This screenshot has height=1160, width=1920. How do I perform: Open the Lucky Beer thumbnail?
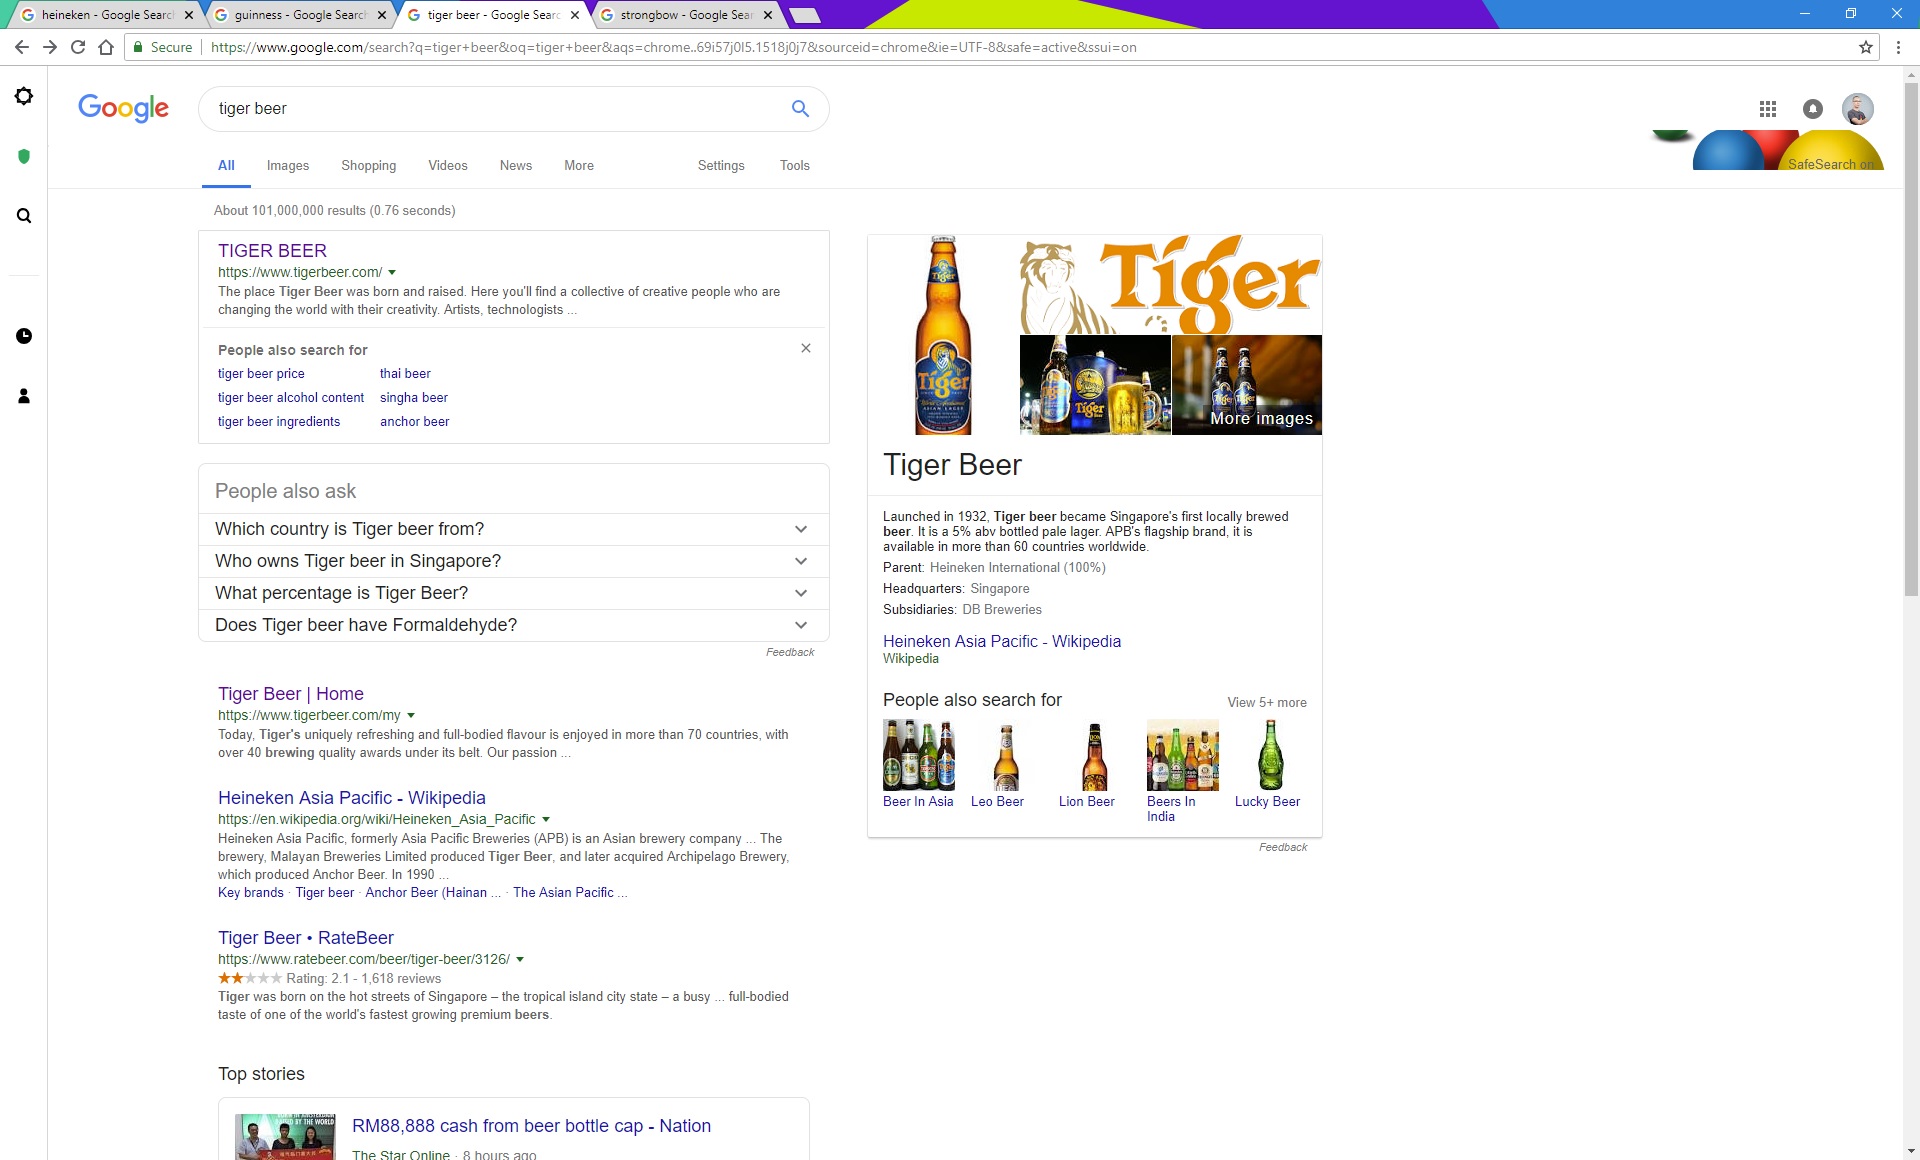coord(1270,755)
